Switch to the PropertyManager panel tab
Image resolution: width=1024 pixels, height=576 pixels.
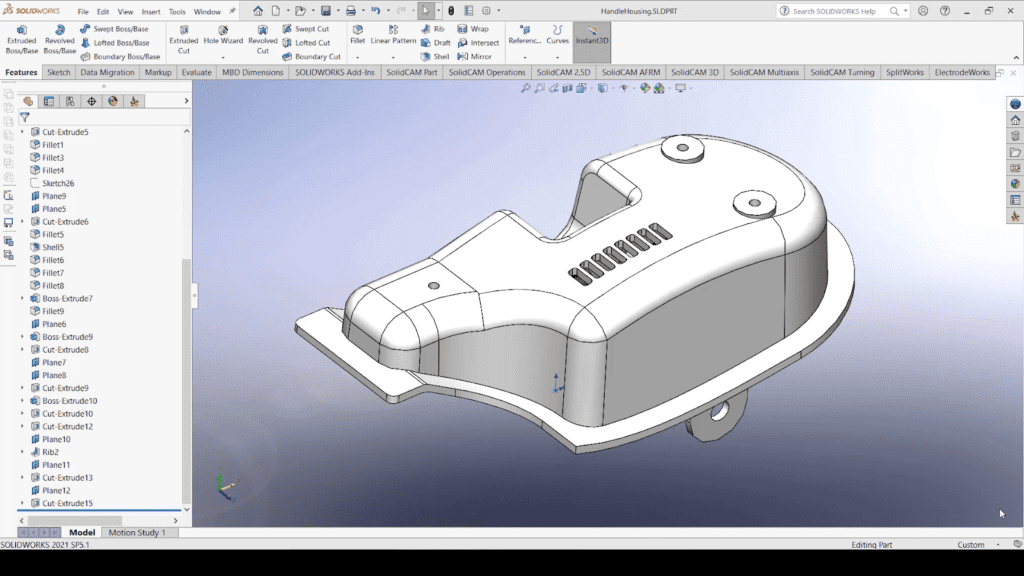point(49,101)
